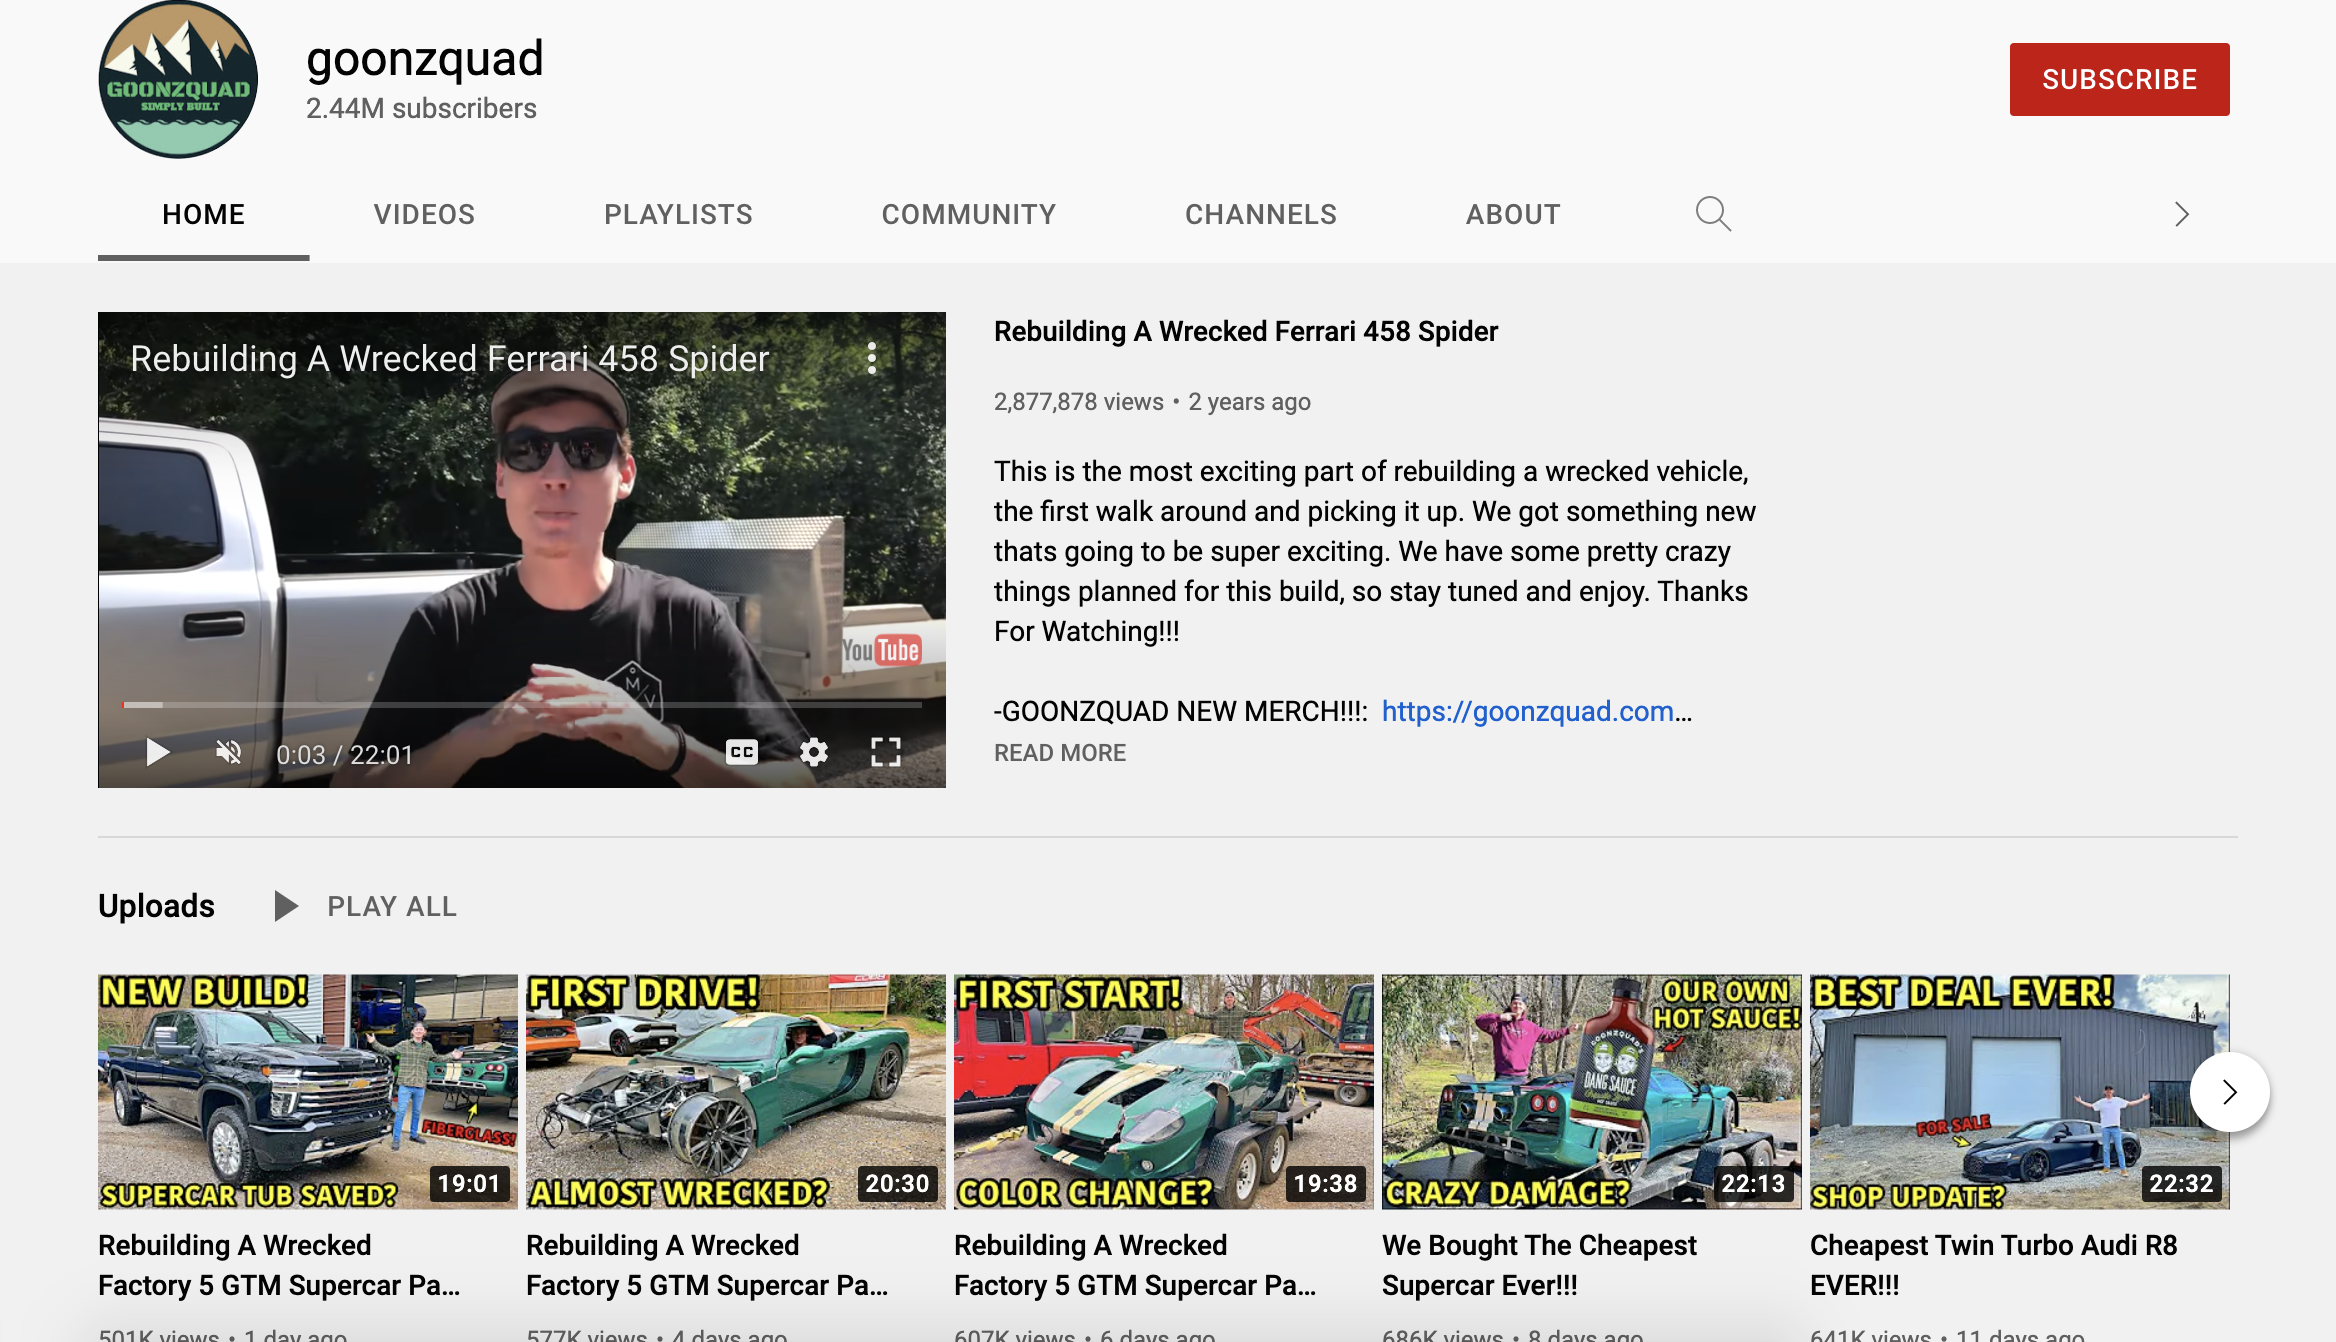2336x1342 pixels.
Task: Click the 19:38 duration badge
Action: [x=1325, y=1184]
